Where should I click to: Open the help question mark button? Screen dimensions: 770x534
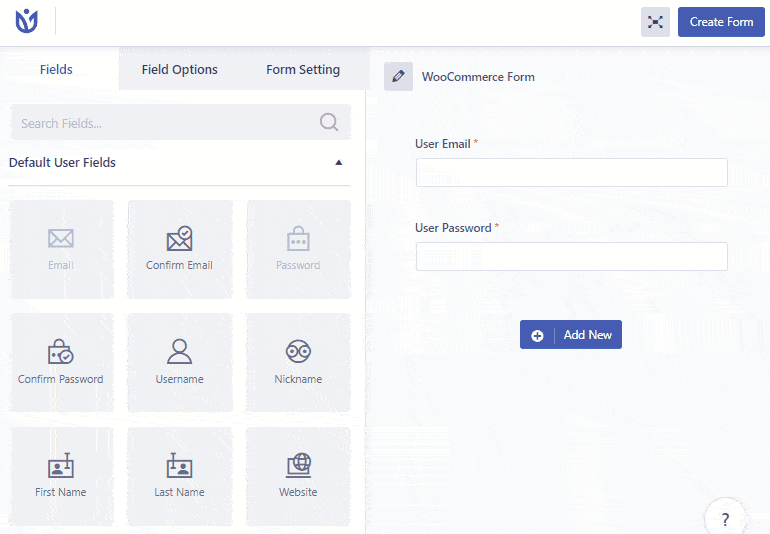click(725, 518)
